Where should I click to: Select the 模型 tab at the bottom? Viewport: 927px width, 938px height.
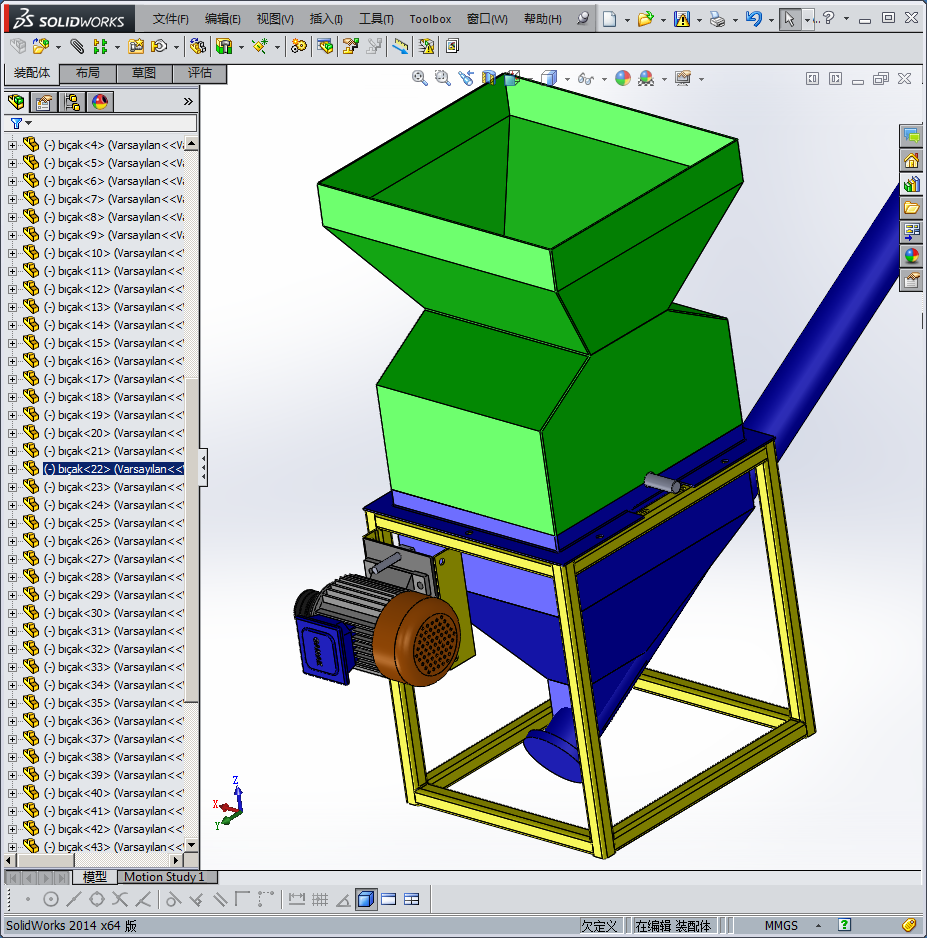[94, 877]
